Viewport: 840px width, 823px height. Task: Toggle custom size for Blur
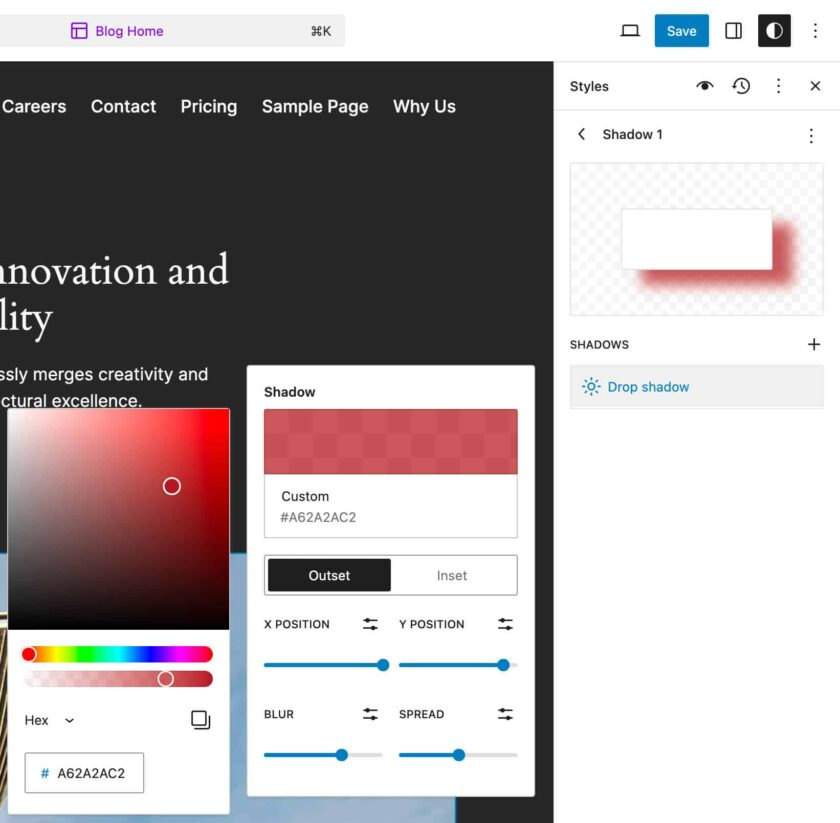point(370,714)
